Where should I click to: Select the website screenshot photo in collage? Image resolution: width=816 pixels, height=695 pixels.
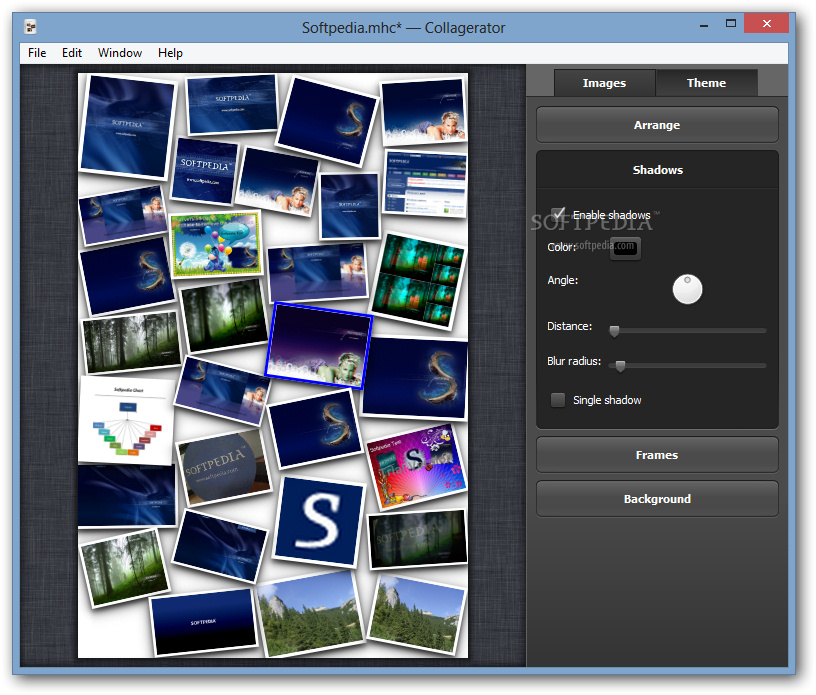tap(426, 183)
